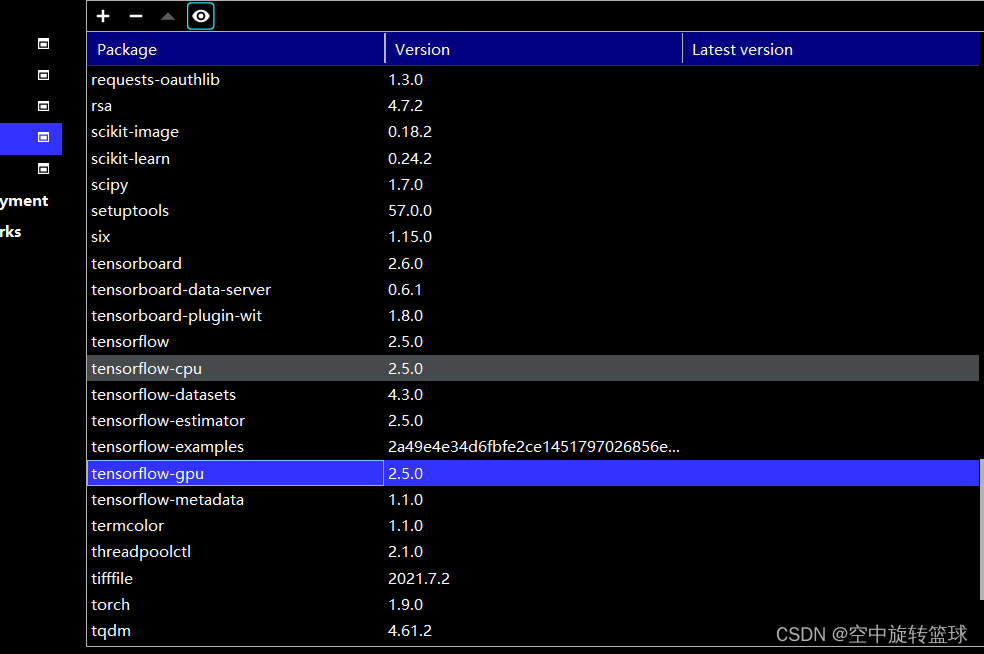Click version 57.0.0 of setuptools
Screen dimensions: 984x654
[410, 211]
